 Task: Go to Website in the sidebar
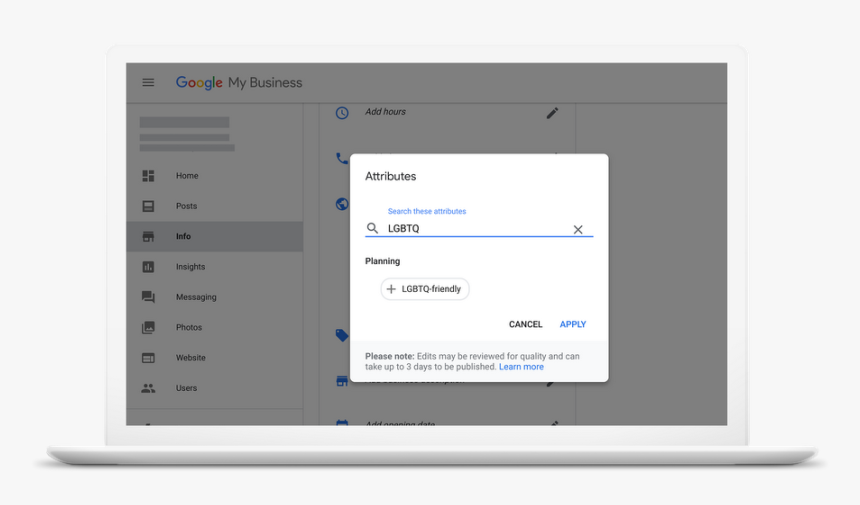(190, 358)
